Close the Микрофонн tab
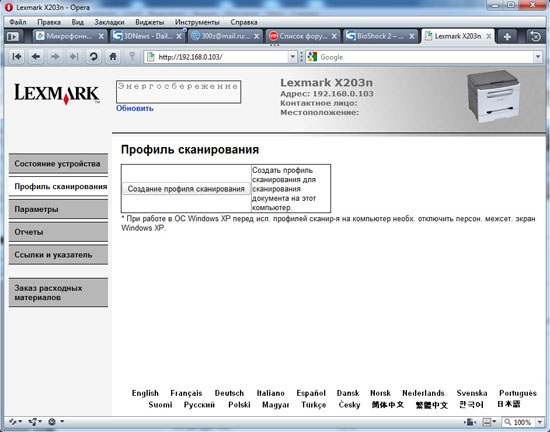Viewport: 550px width, 432px height. tap(101, 36)
